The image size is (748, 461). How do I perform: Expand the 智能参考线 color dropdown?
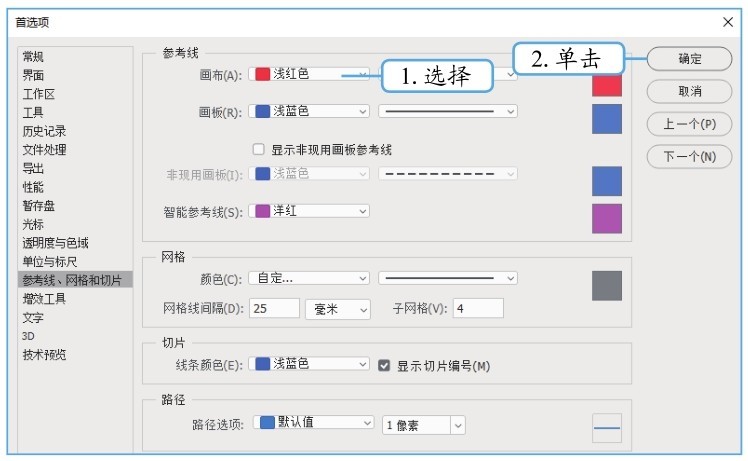(309, 211)
